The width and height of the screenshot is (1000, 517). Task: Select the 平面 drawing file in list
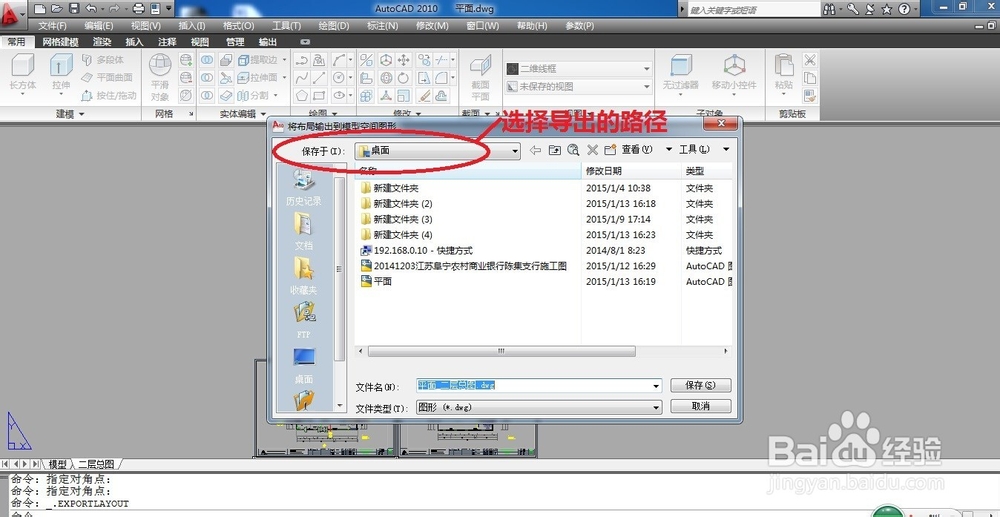pos(376,281)
